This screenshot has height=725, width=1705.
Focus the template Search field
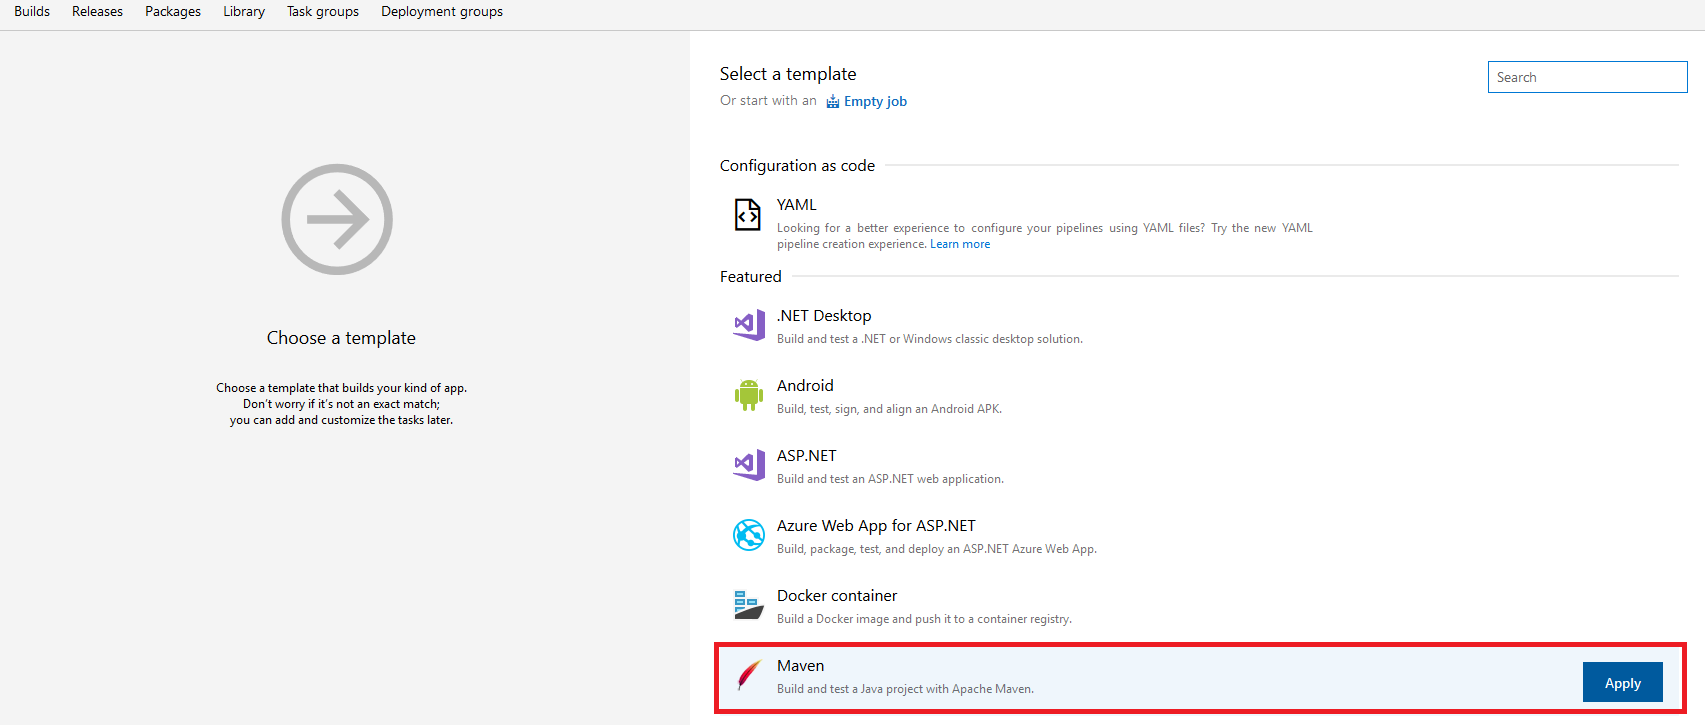(x=1587, y=77)
